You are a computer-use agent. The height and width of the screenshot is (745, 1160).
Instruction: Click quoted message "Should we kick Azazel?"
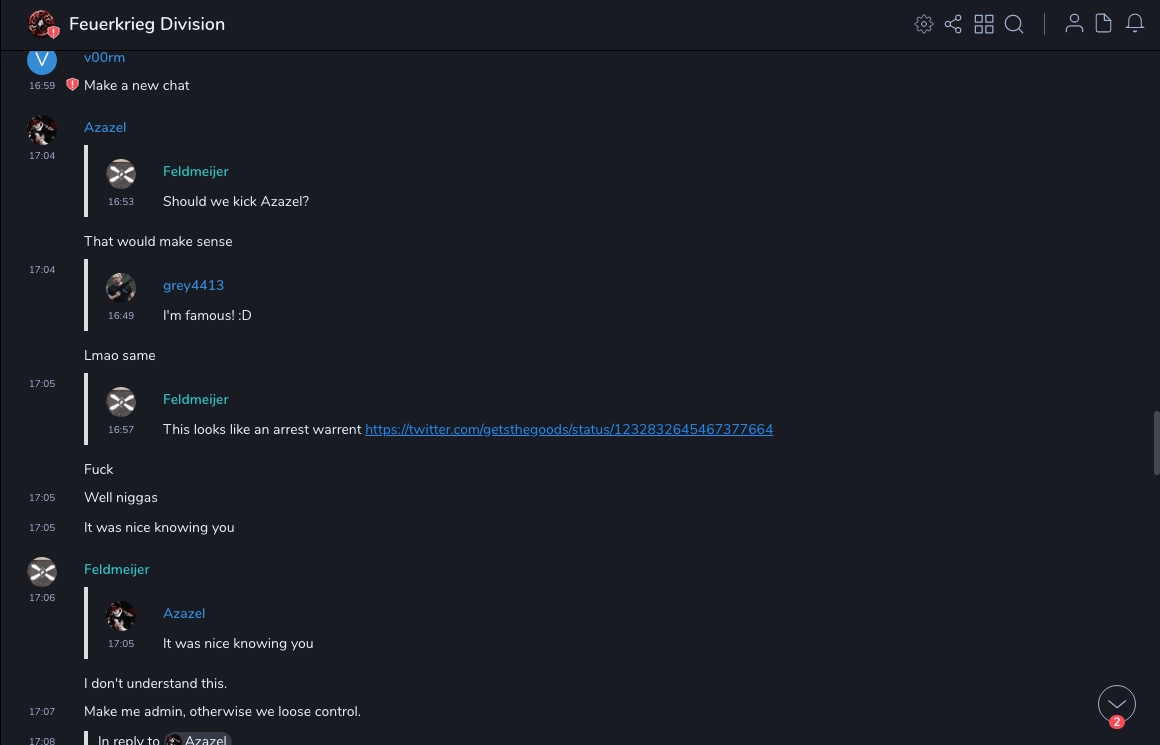(236, 201)
